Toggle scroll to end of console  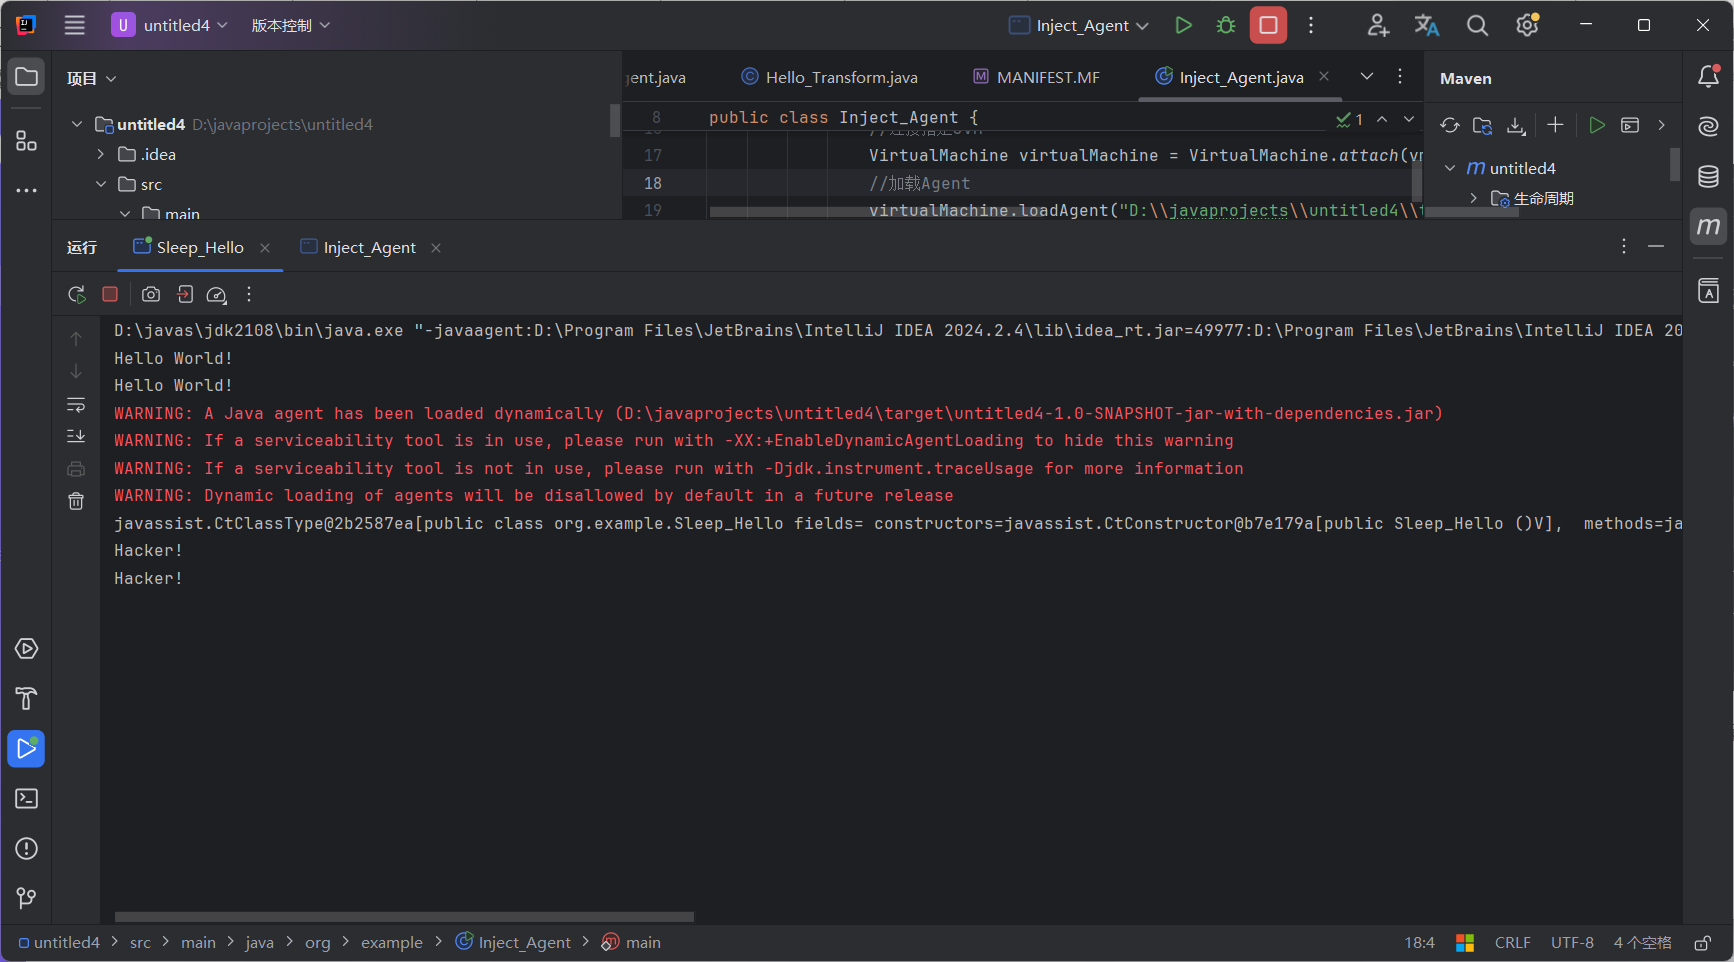pos(76,436)
